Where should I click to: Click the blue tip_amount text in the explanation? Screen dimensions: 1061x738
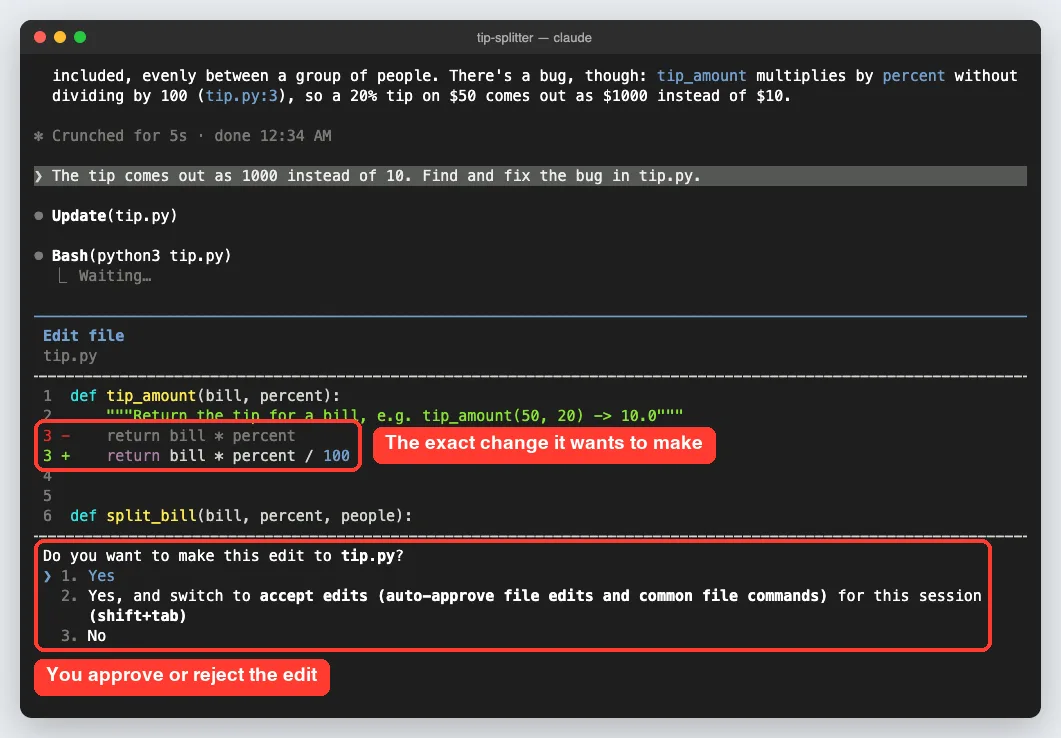pos(701,76)
